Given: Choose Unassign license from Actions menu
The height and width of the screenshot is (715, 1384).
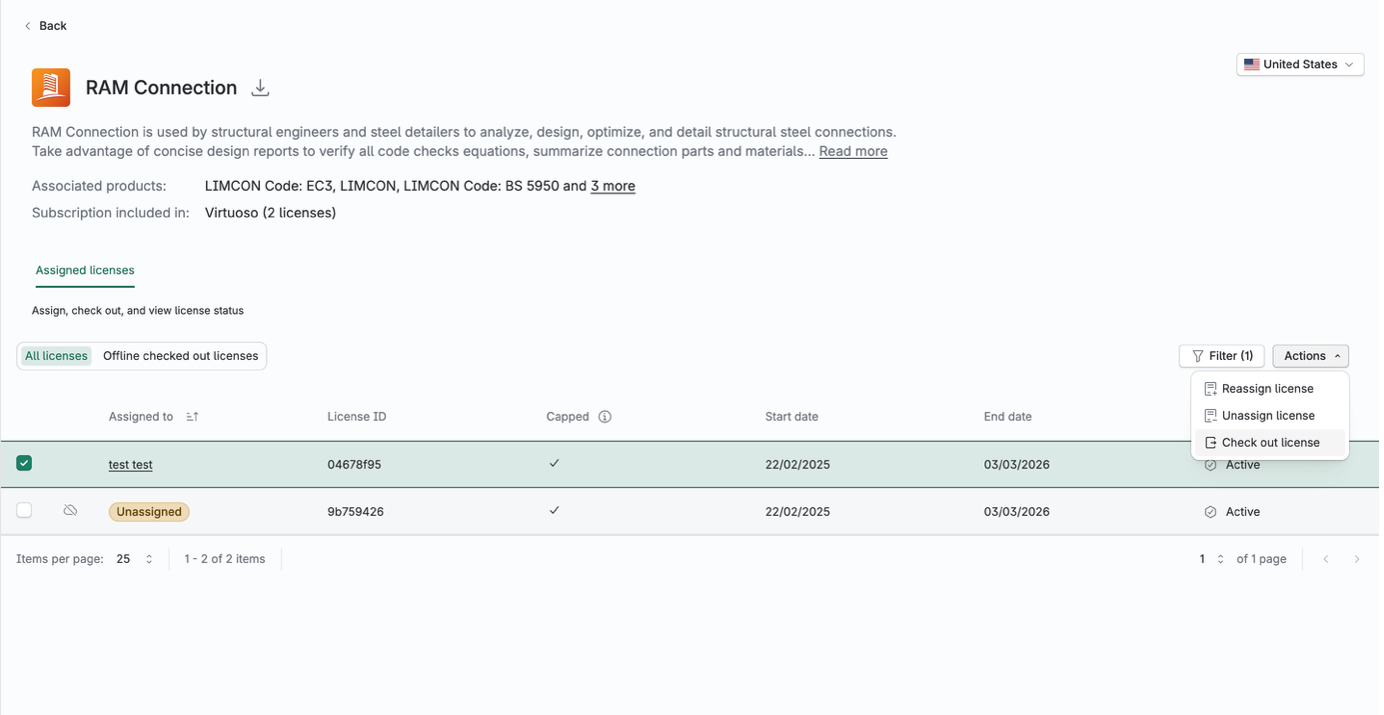Looking at the screenshot, I should click(x=1270, y=416).
